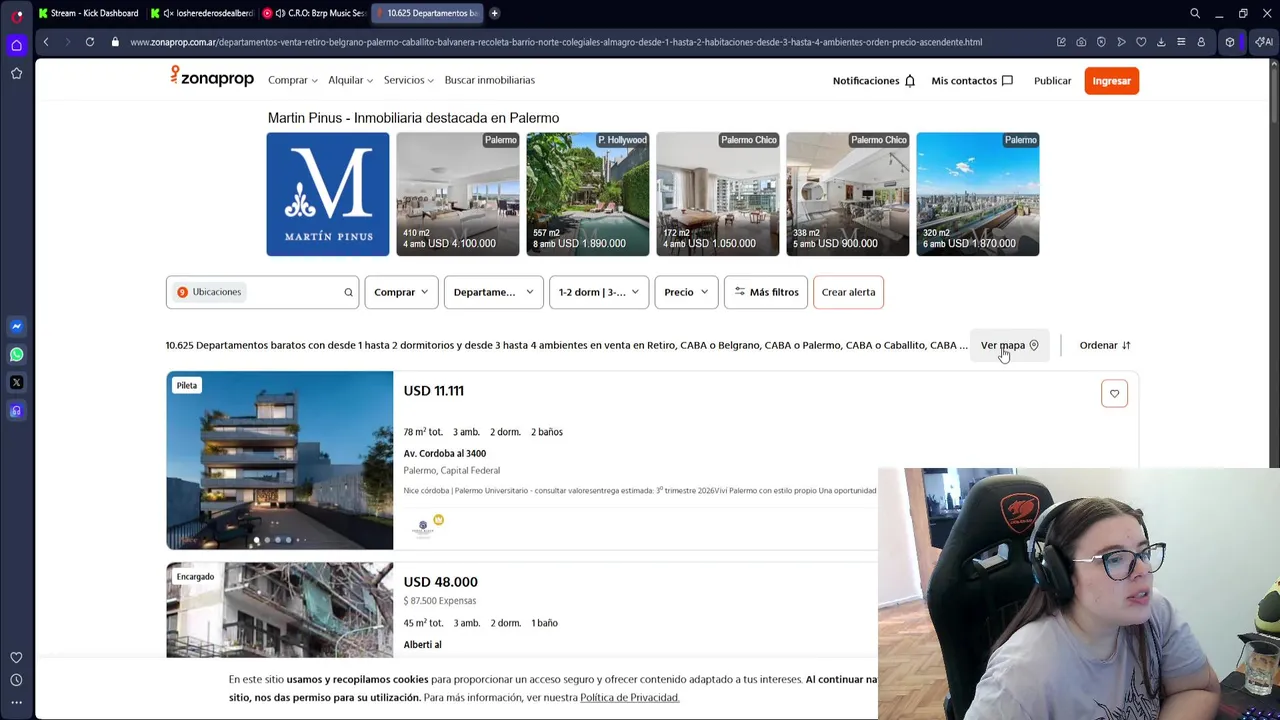Open the Aria AI button
Screen dimensions: 1280x720
[x=1265, y=42]
